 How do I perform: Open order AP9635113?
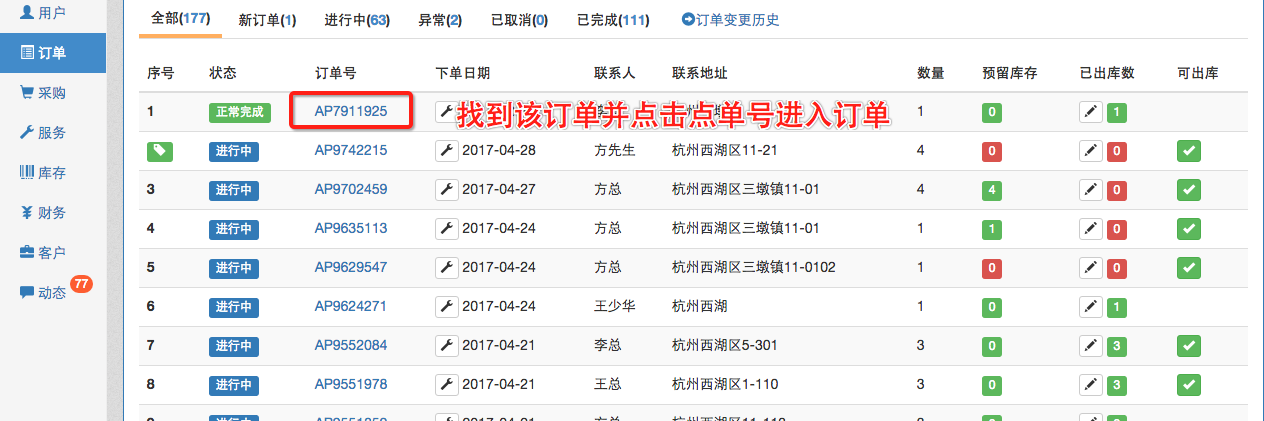(351, 228)
